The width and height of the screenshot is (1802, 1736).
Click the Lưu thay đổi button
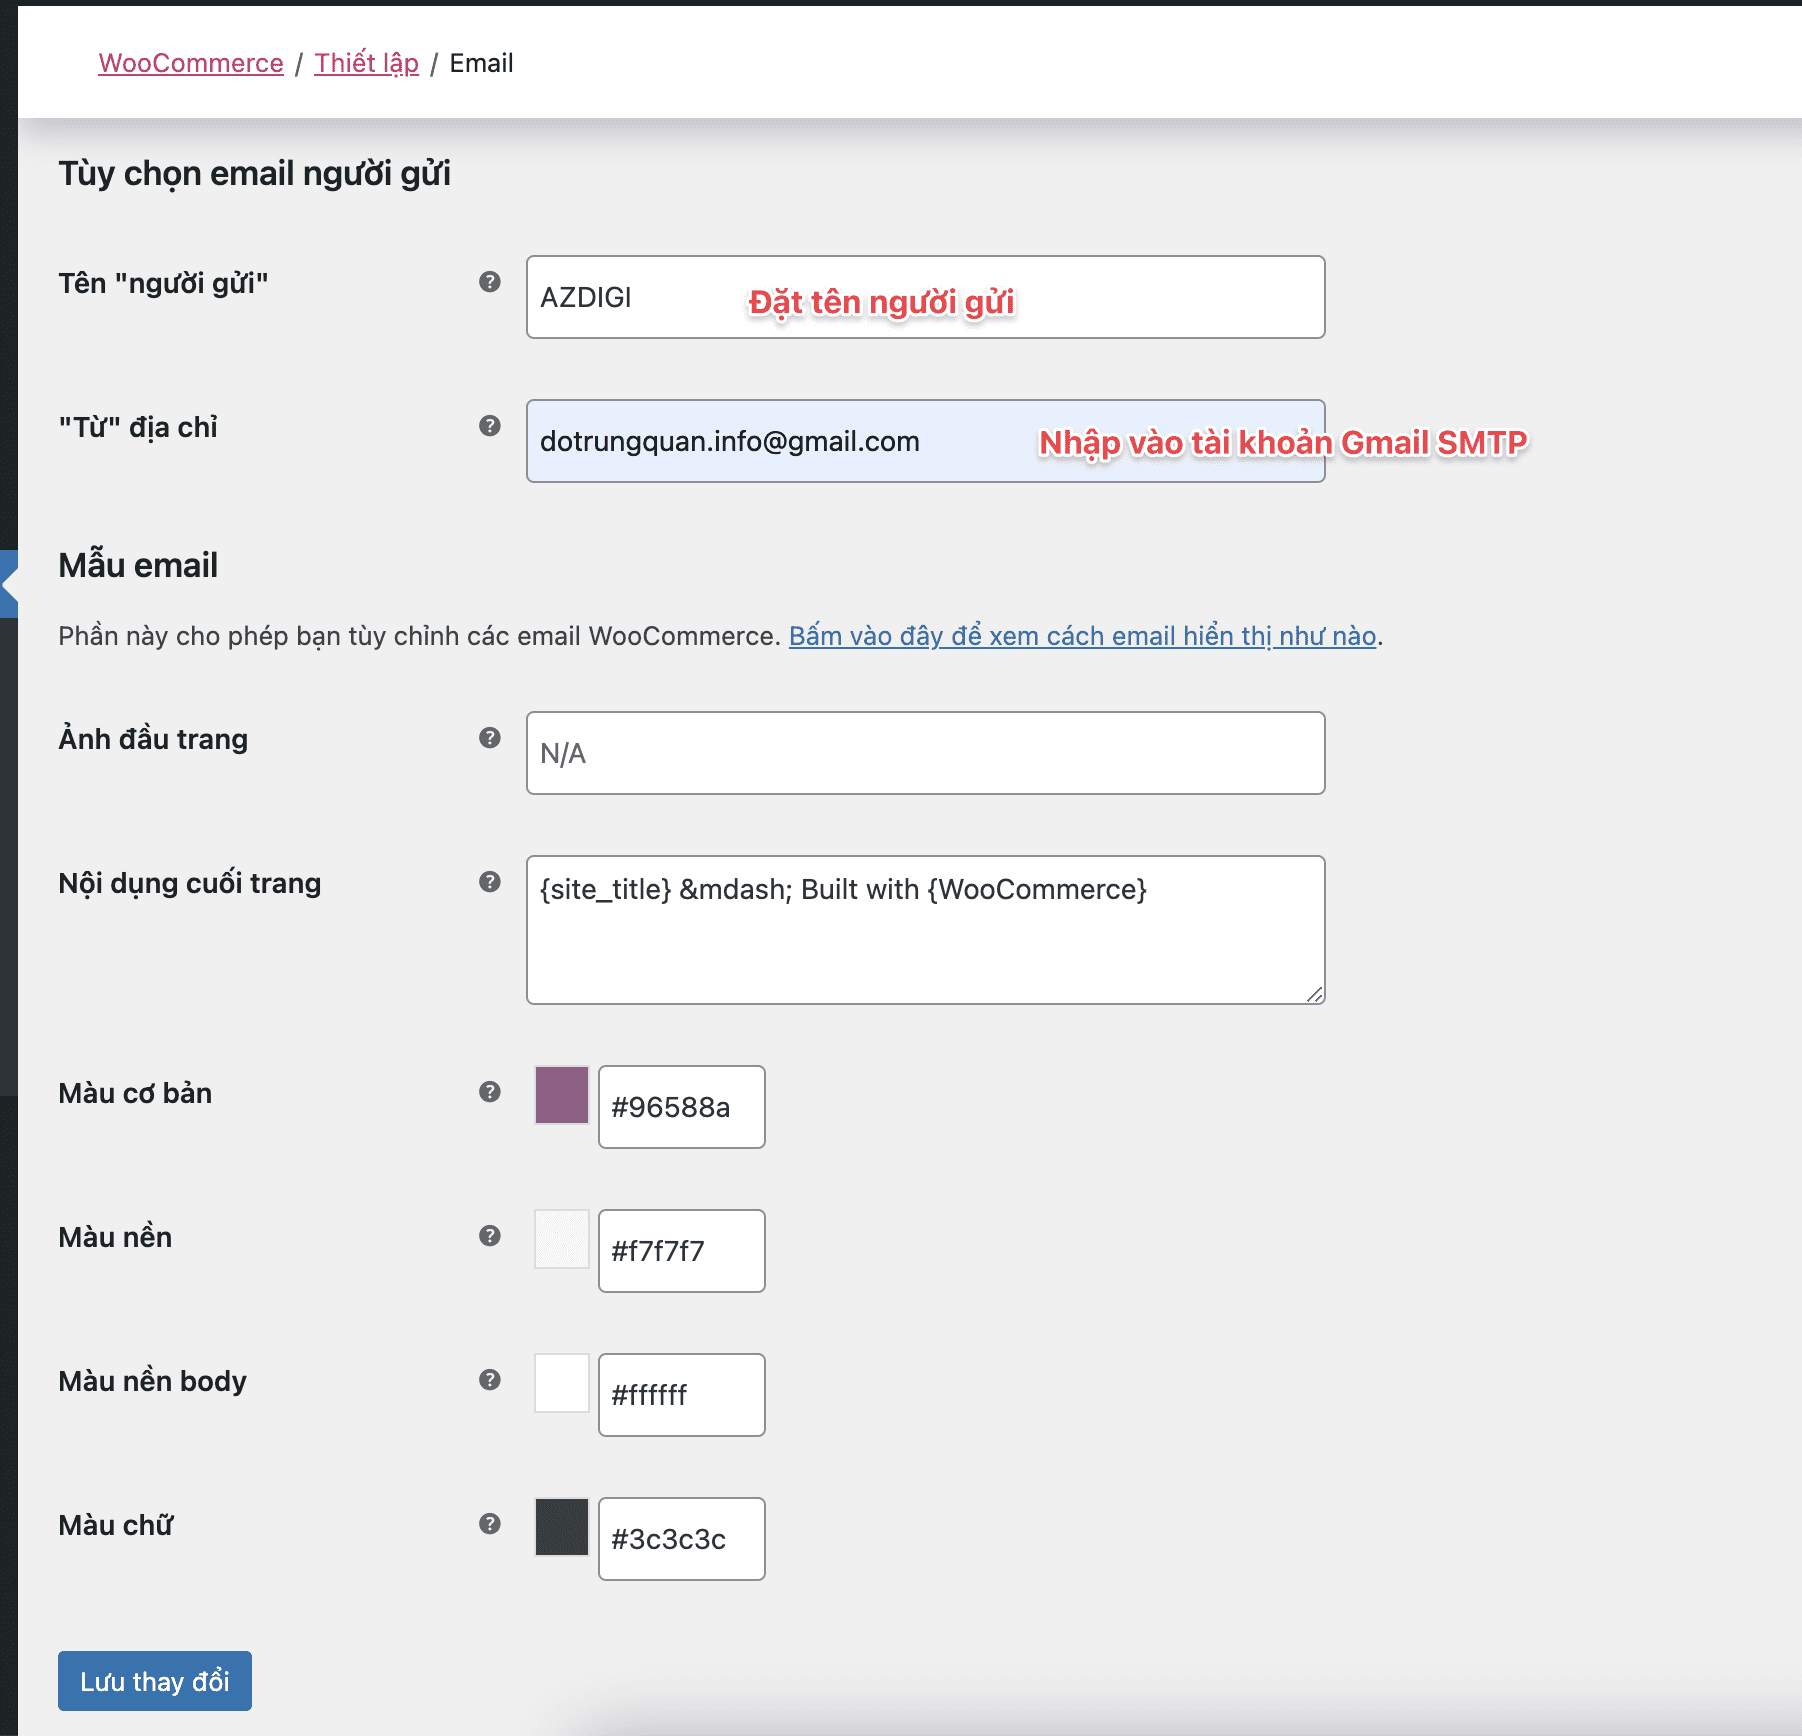(x=154, y=1681)
